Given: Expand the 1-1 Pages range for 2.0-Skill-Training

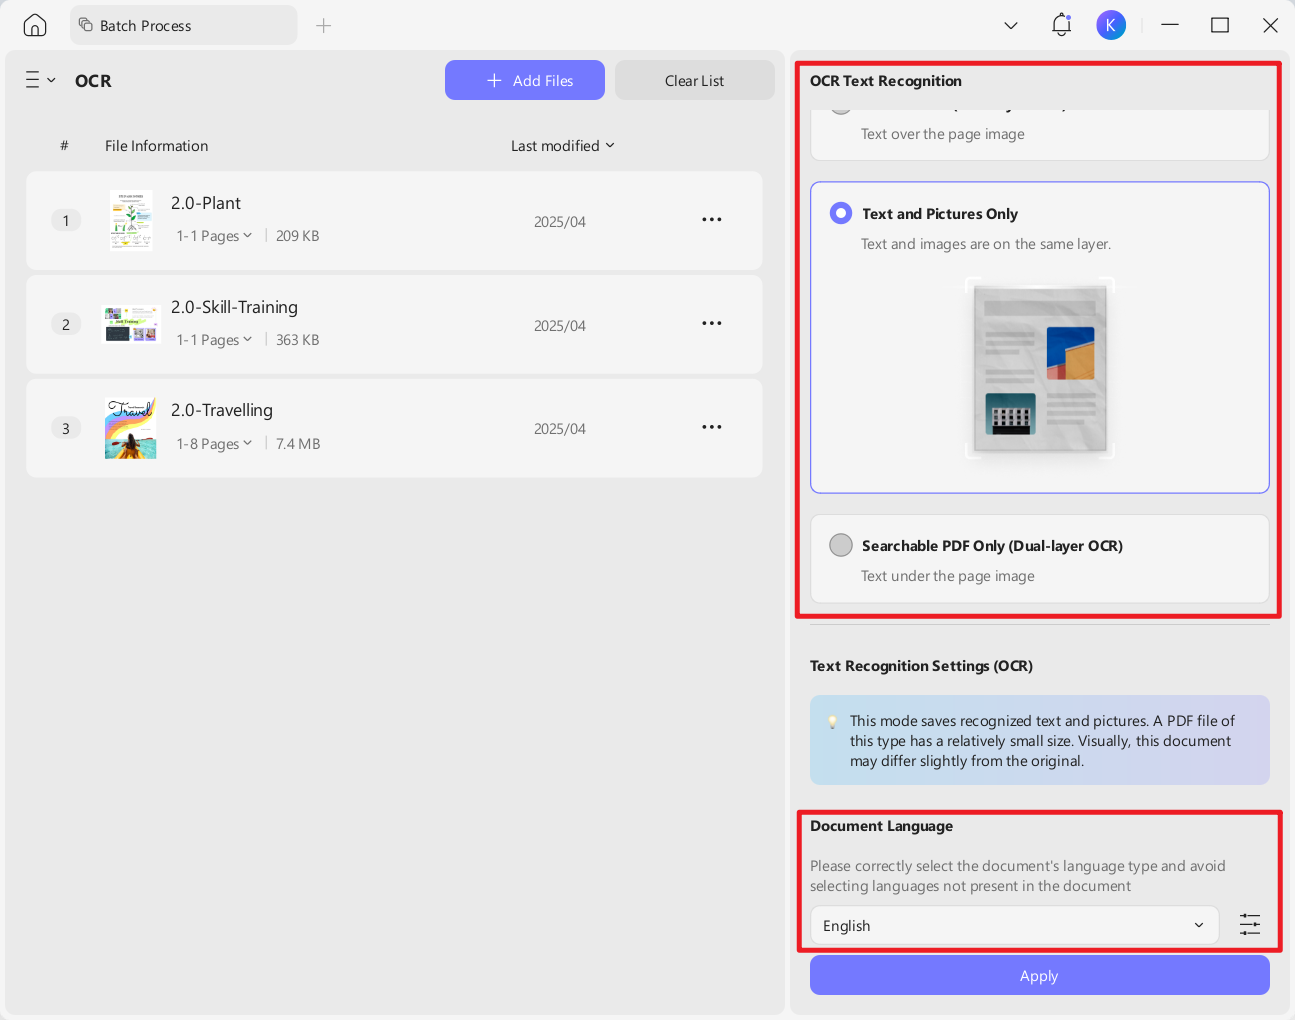Looking at the screenshot, I should pos(214,340).
